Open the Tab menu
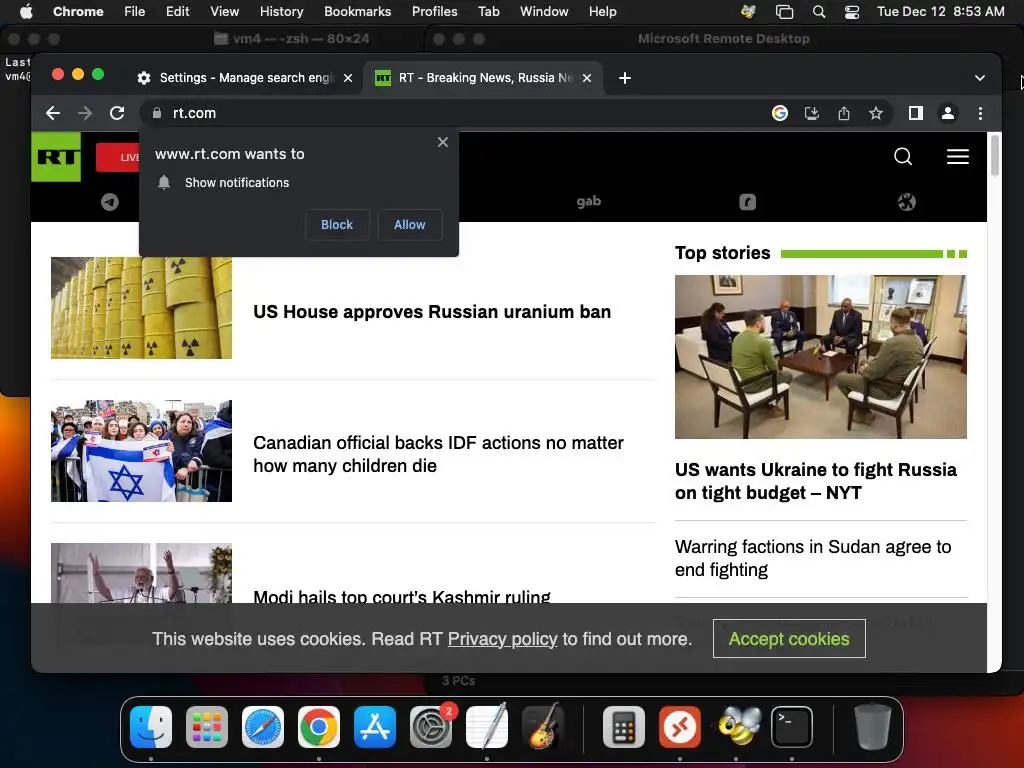The image size is (1024, 768). [488, 11]
